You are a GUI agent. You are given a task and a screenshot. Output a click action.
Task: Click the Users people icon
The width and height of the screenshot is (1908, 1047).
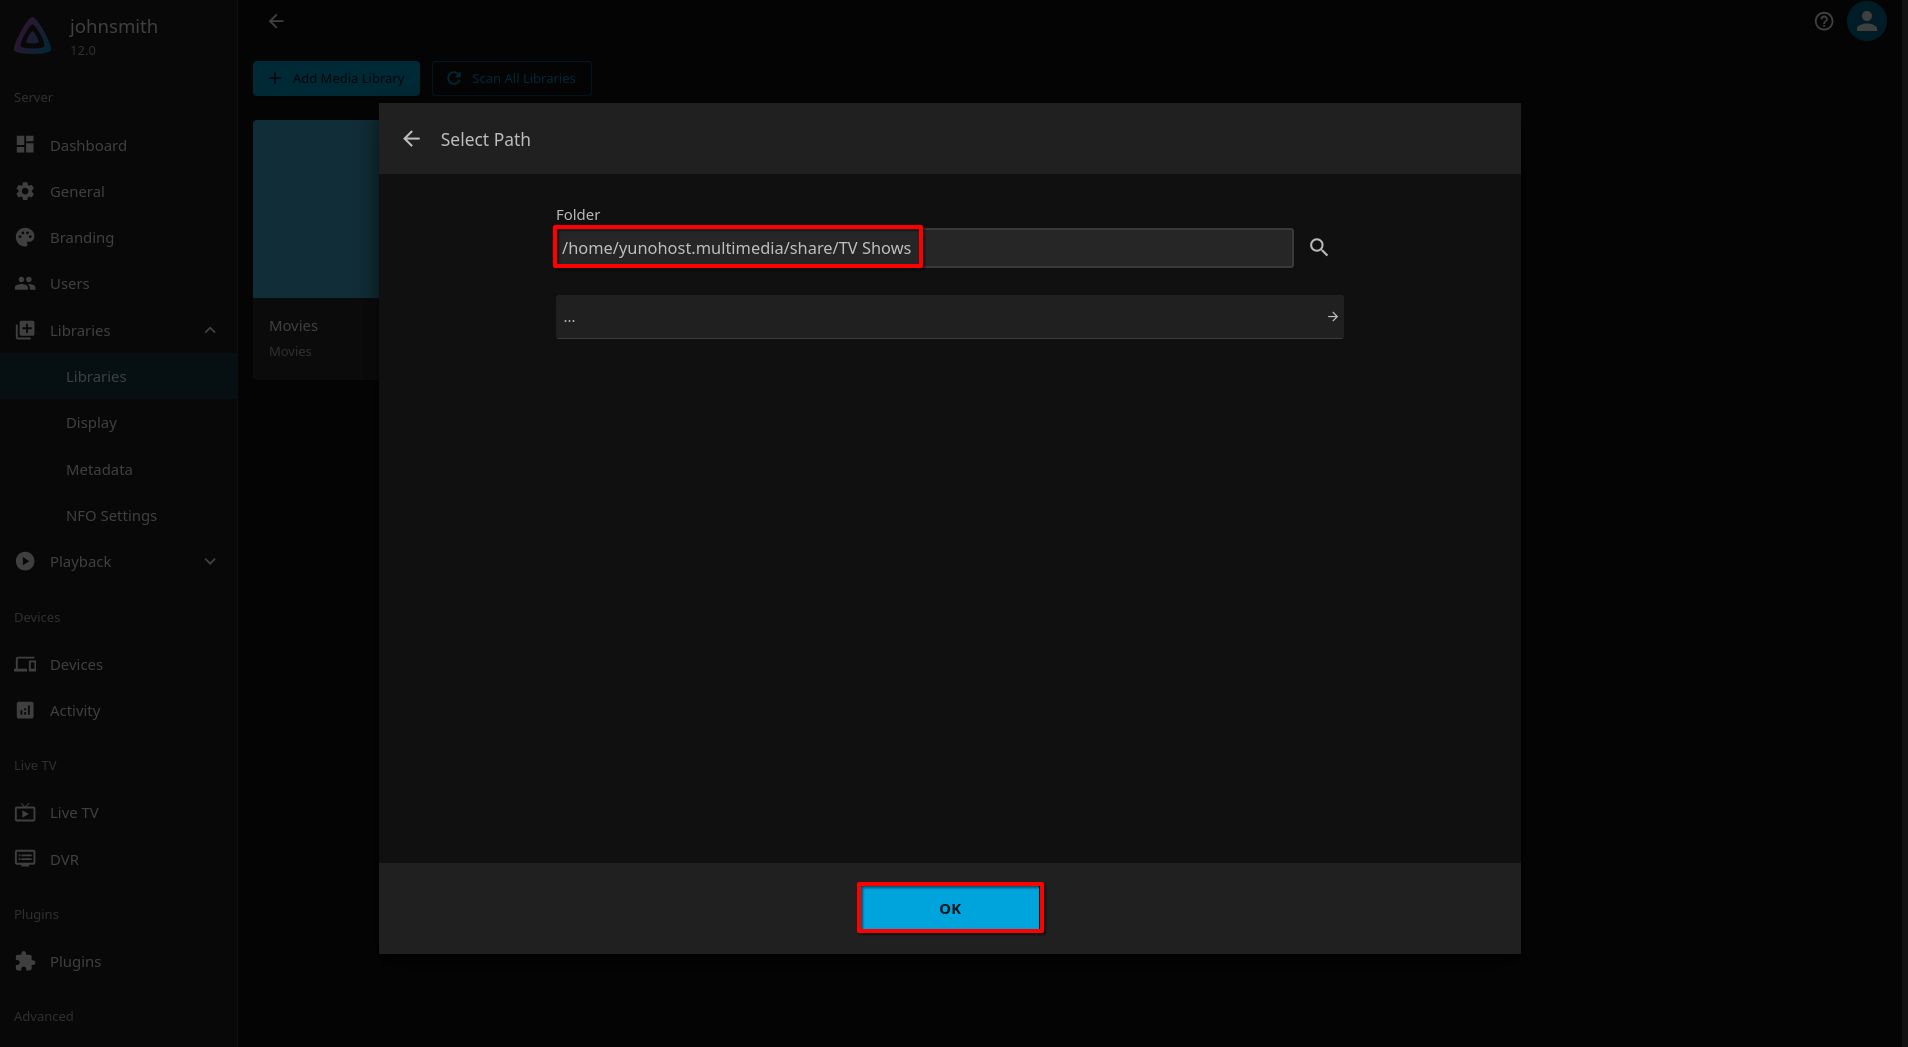25,283
